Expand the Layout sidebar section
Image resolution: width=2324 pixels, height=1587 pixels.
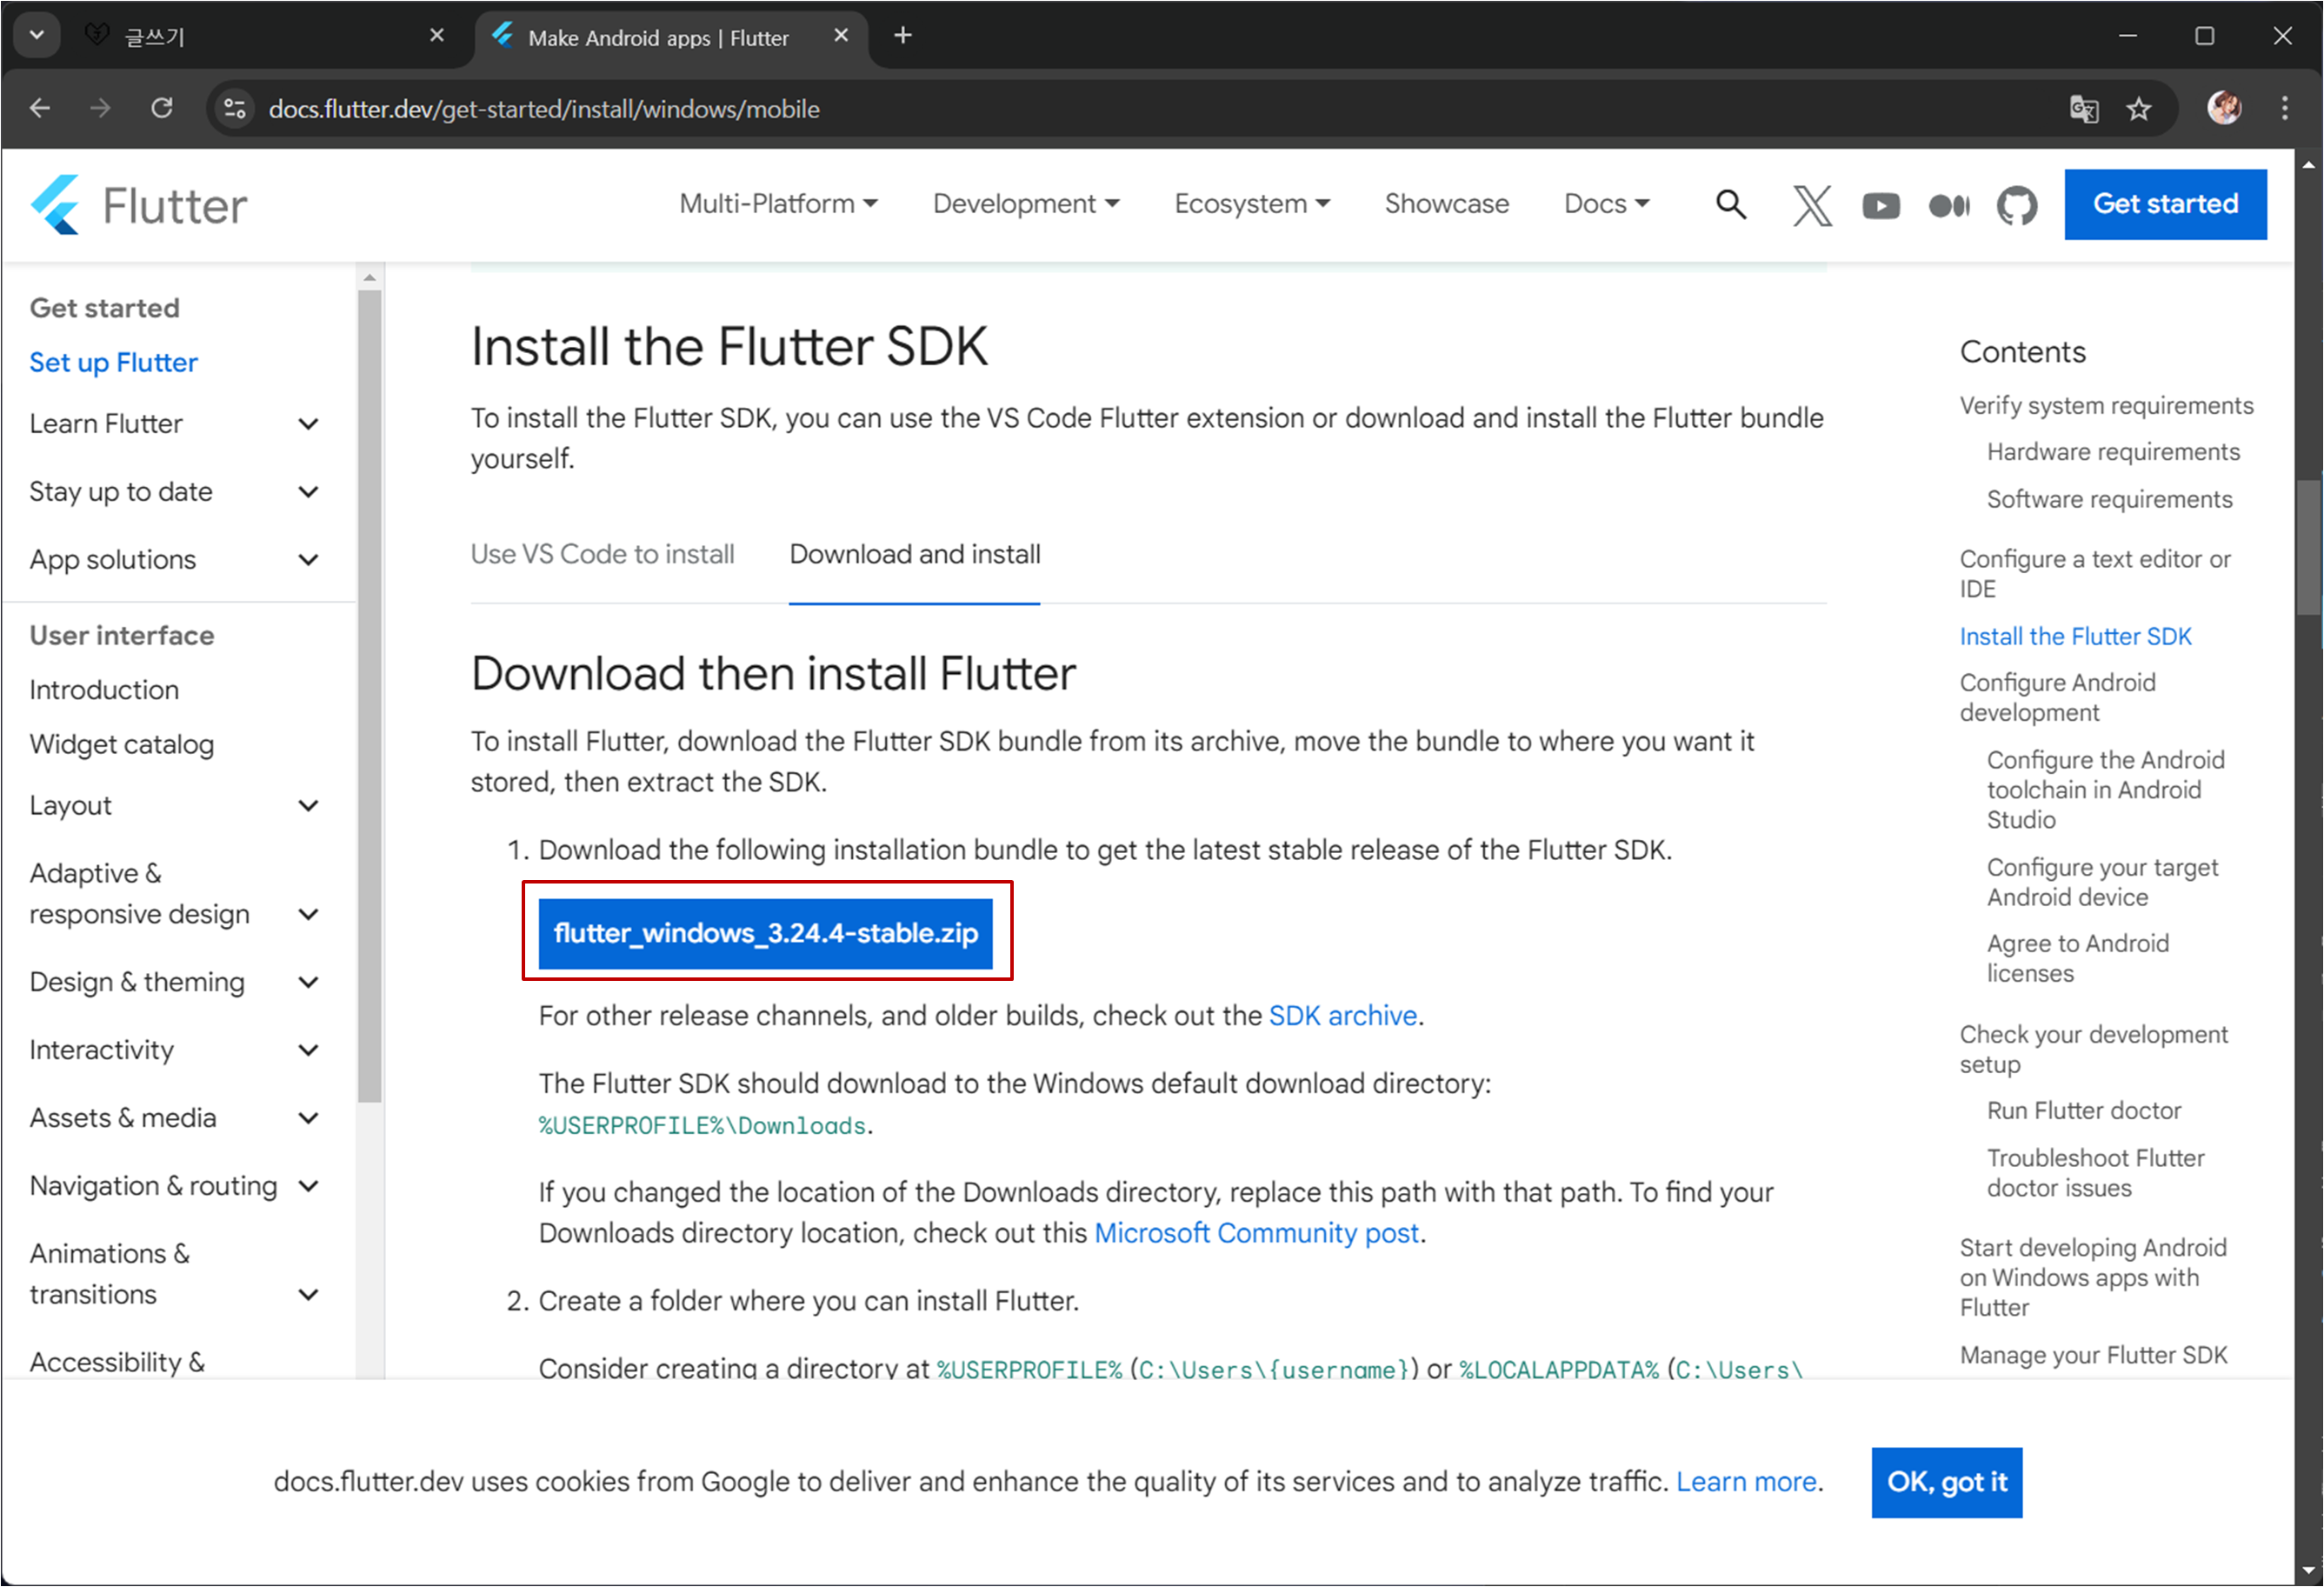coord(309,806)
